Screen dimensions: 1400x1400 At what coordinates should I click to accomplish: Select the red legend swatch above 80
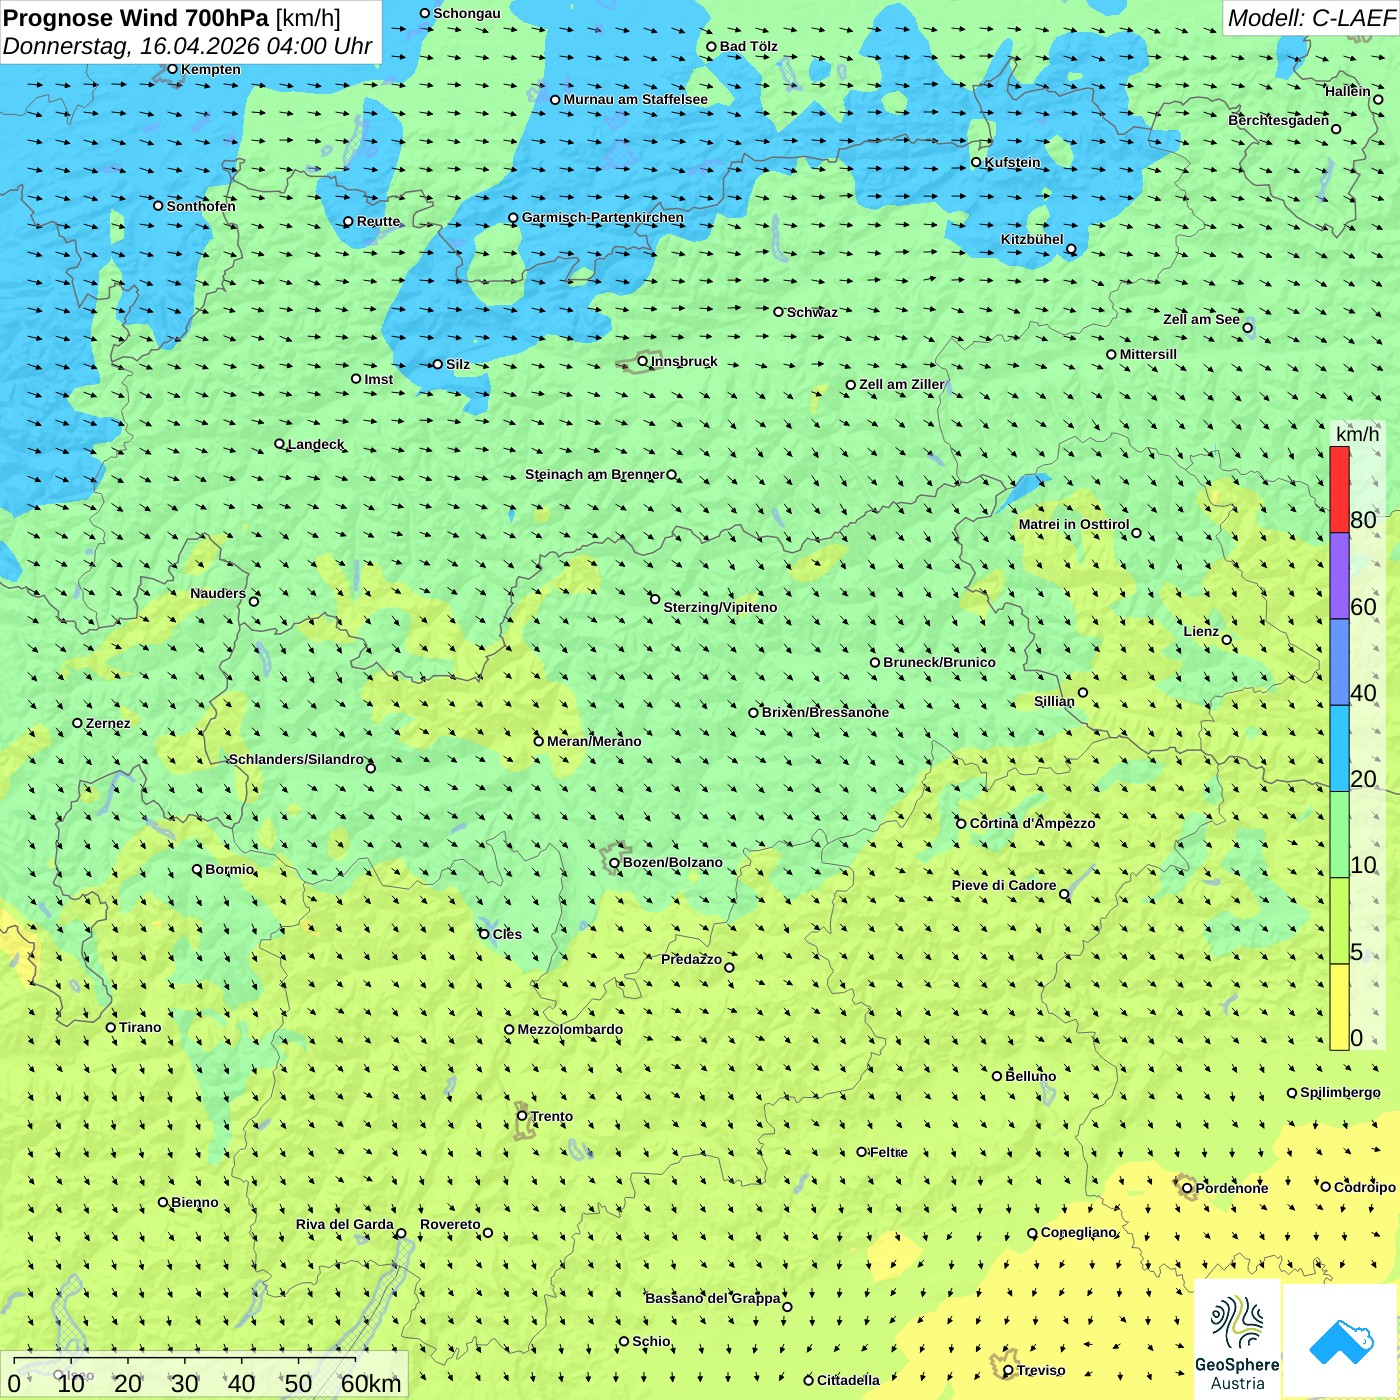pyautogui.click(x=1339, y=489)
